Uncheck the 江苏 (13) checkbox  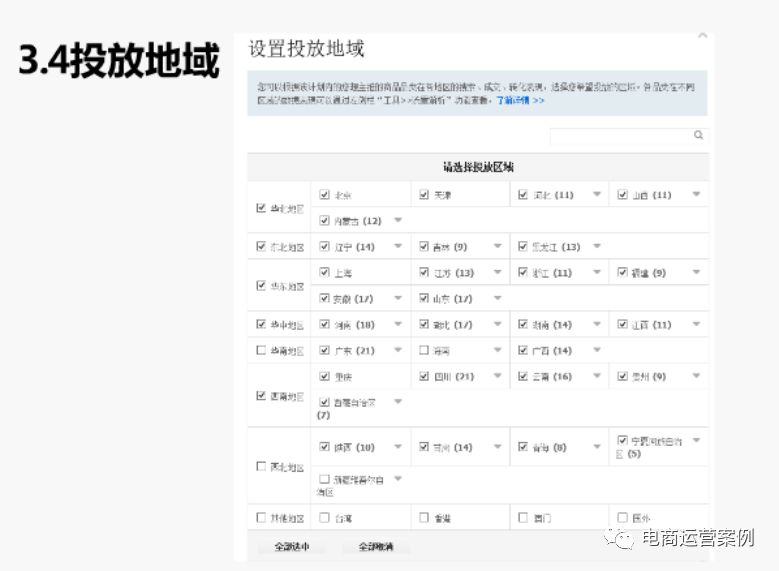point(424,272)
